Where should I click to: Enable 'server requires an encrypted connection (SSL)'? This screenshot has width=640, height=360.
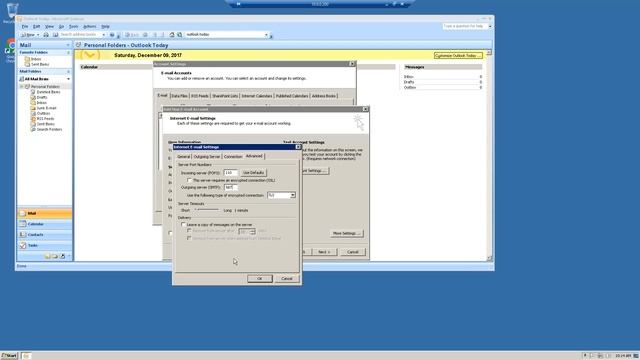point(189,180)
